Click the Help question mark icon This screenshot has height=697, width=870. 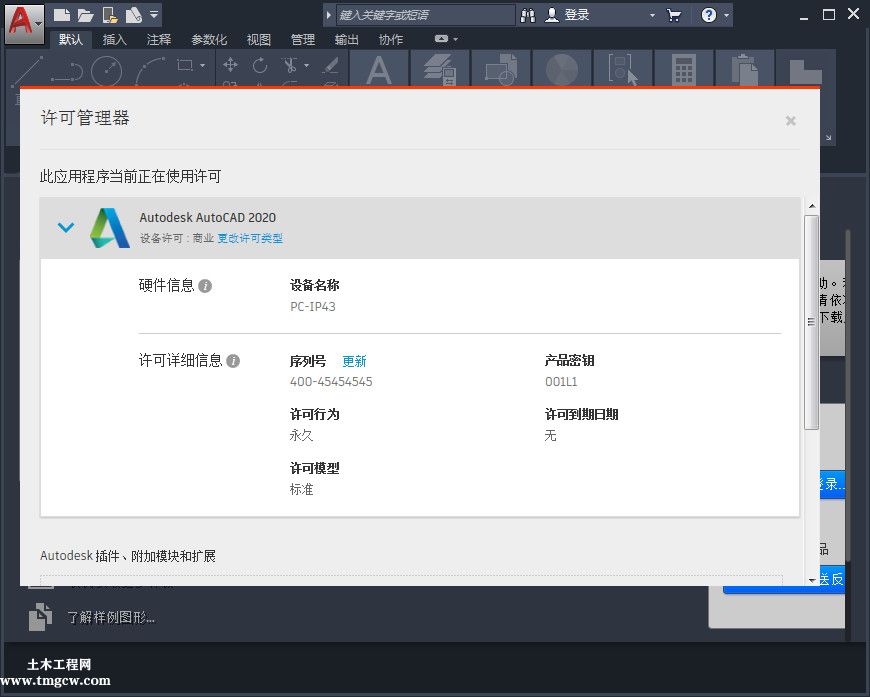pos(709,15)
